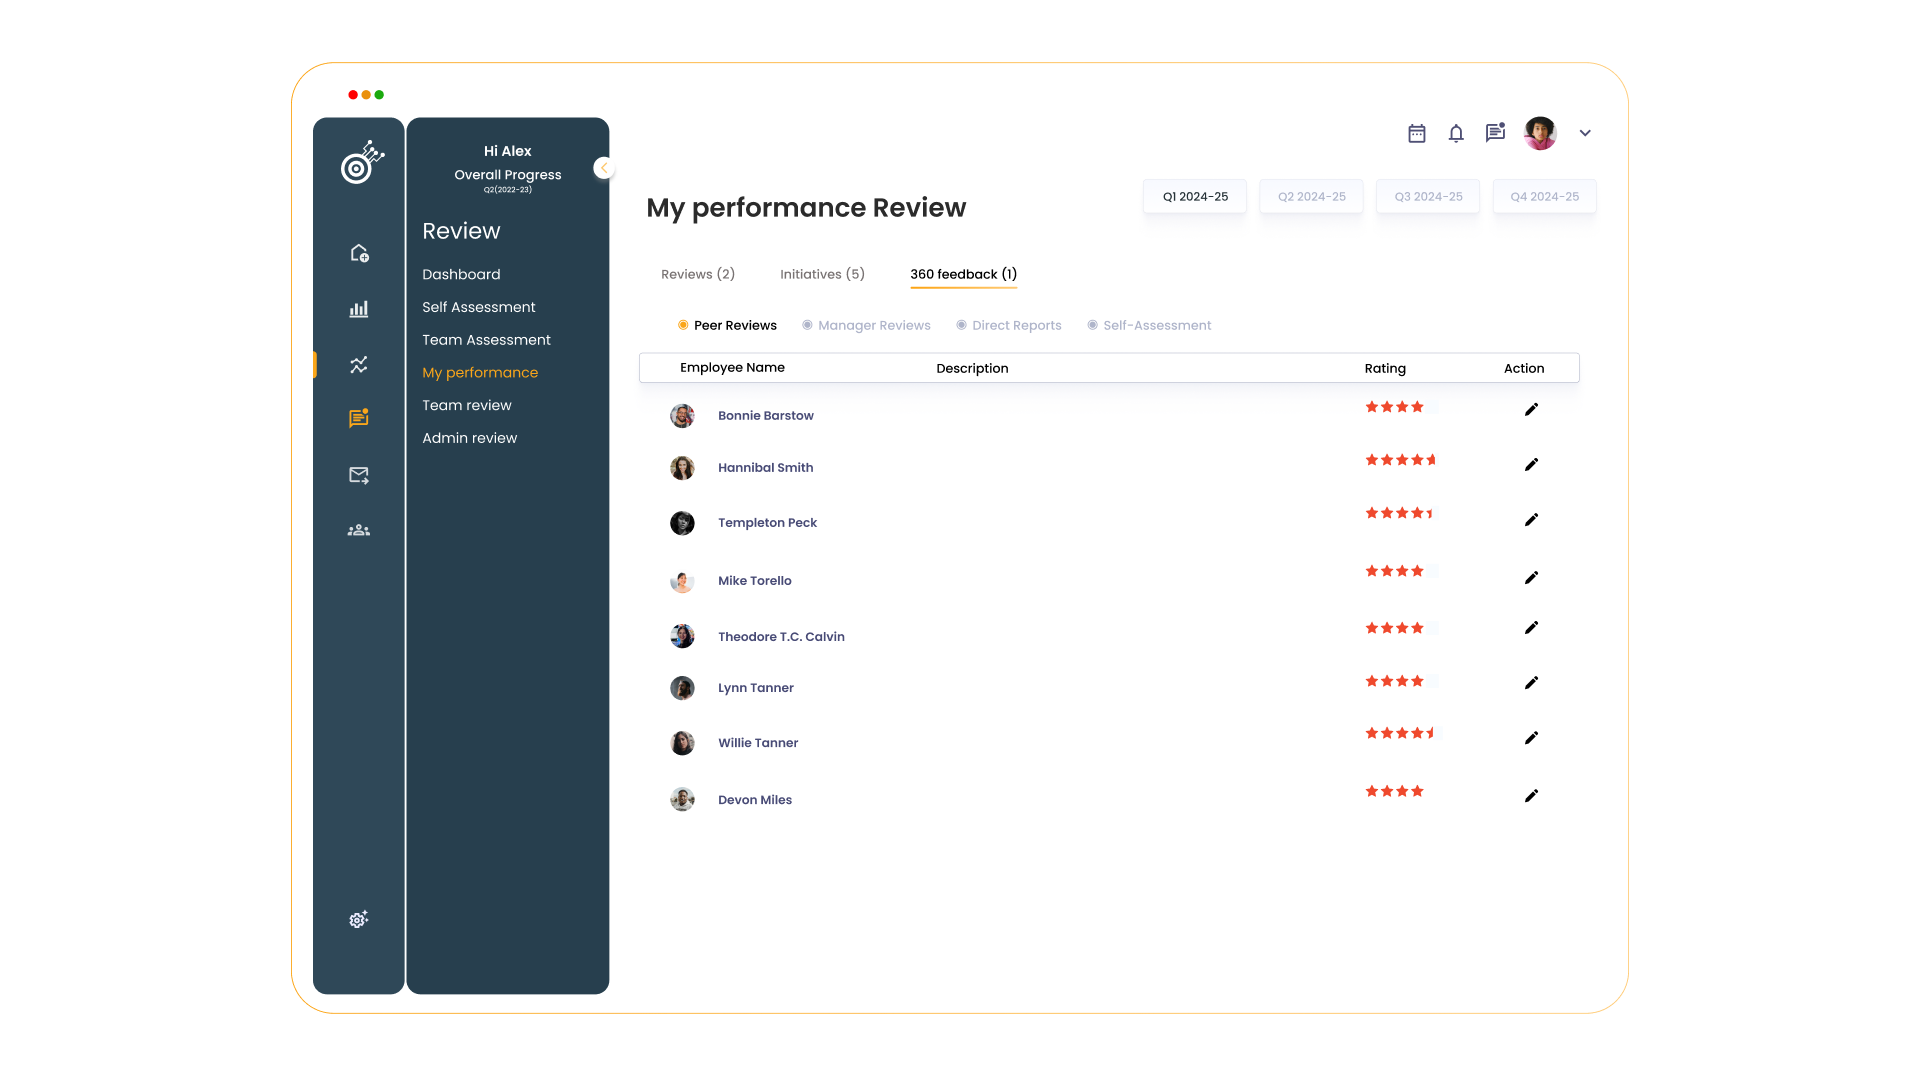Viewport: 1920px width, 1080px height.
Task: Open the mail envelope sidebar icon
Action: pos(359,475)
